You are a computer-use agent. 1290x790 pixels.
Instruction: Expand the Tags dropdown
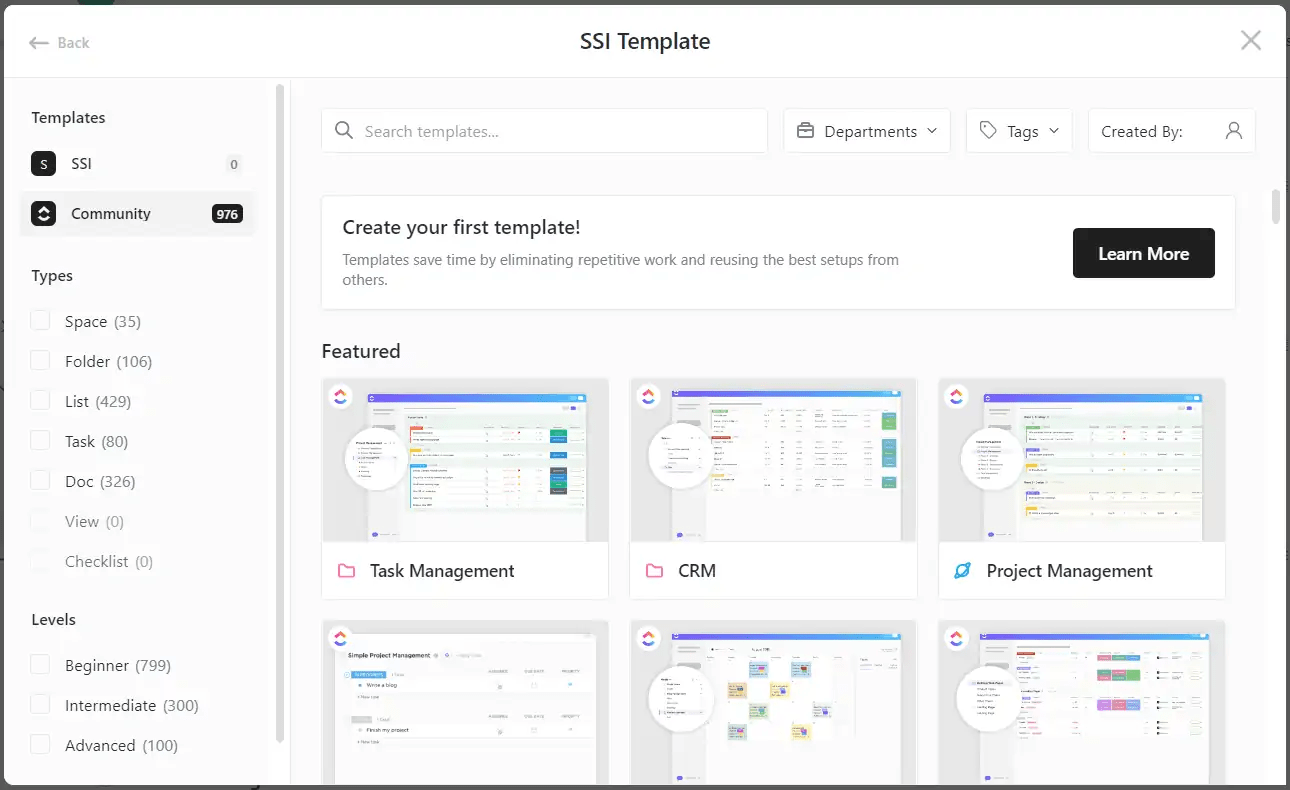click(x=1019, y=130)
